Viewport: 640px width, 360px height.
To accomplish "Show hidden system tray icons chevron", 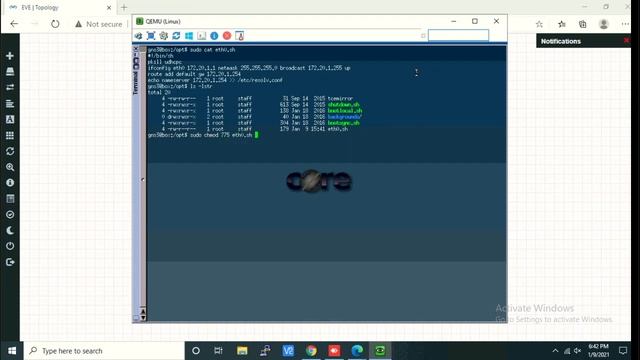I will point(555,351).
